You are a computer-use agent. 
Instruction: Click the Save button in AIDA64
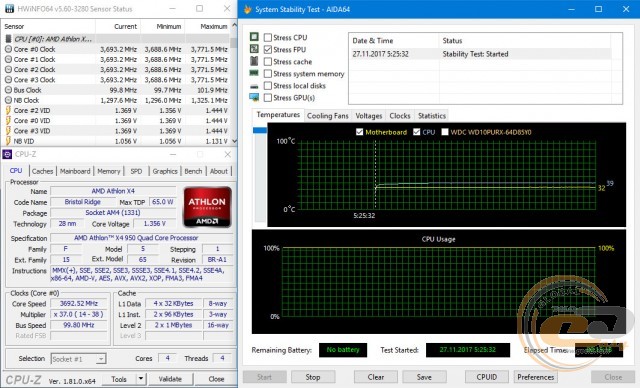(x=424, y=377)
